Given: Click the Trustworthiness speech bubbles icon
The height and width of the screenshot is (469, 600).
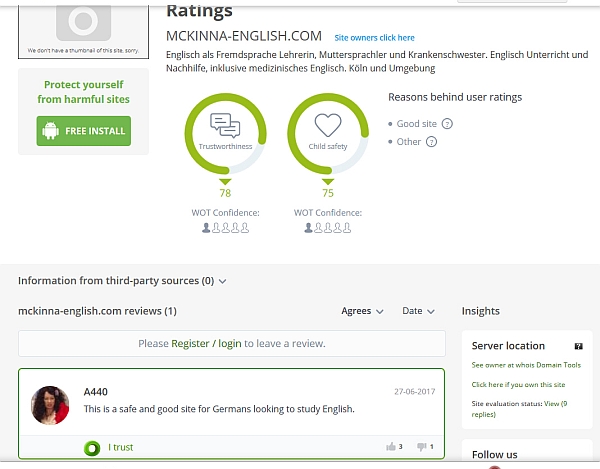Looking at the screenshot, I should (225, 125).
